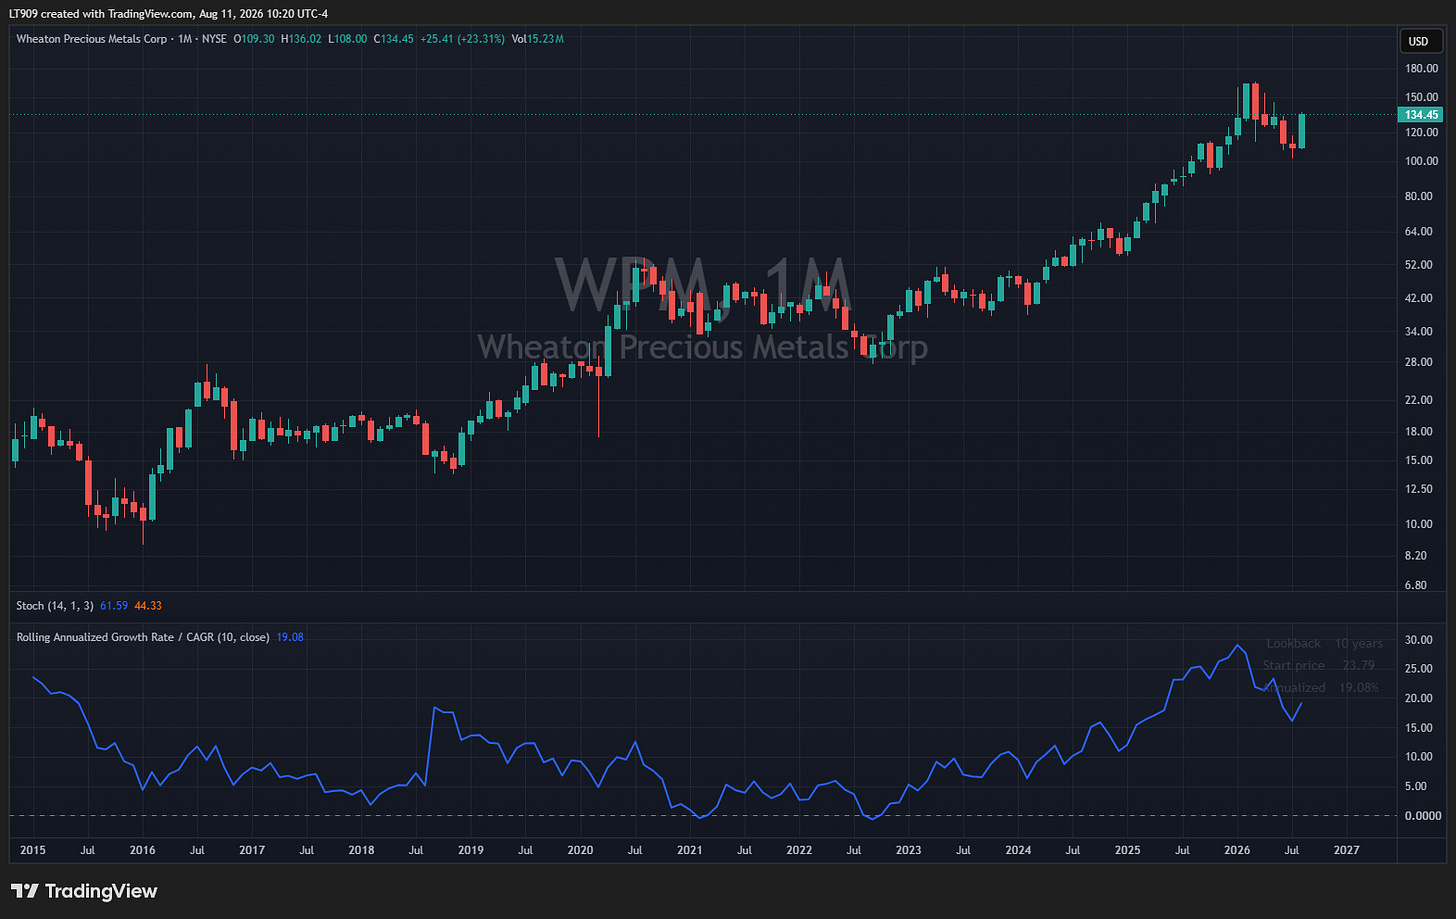1456x919 pixels.
Task: Click the 0.0000 label on the CAGR axis
Action: pos(1421,816)
